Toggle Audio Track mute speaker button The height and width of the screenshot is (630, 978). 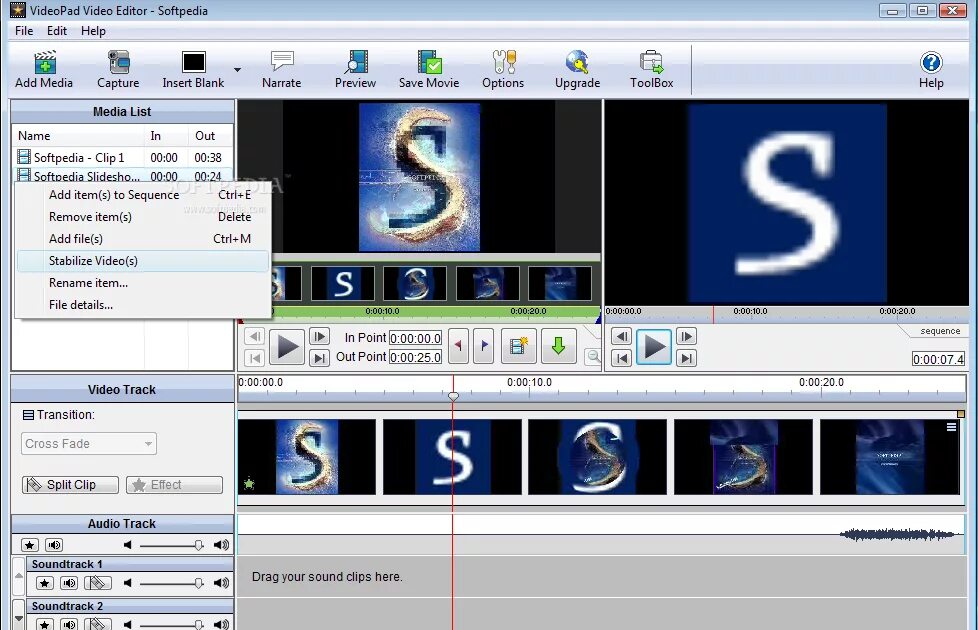pyautogui.click(x=54, y=545)
